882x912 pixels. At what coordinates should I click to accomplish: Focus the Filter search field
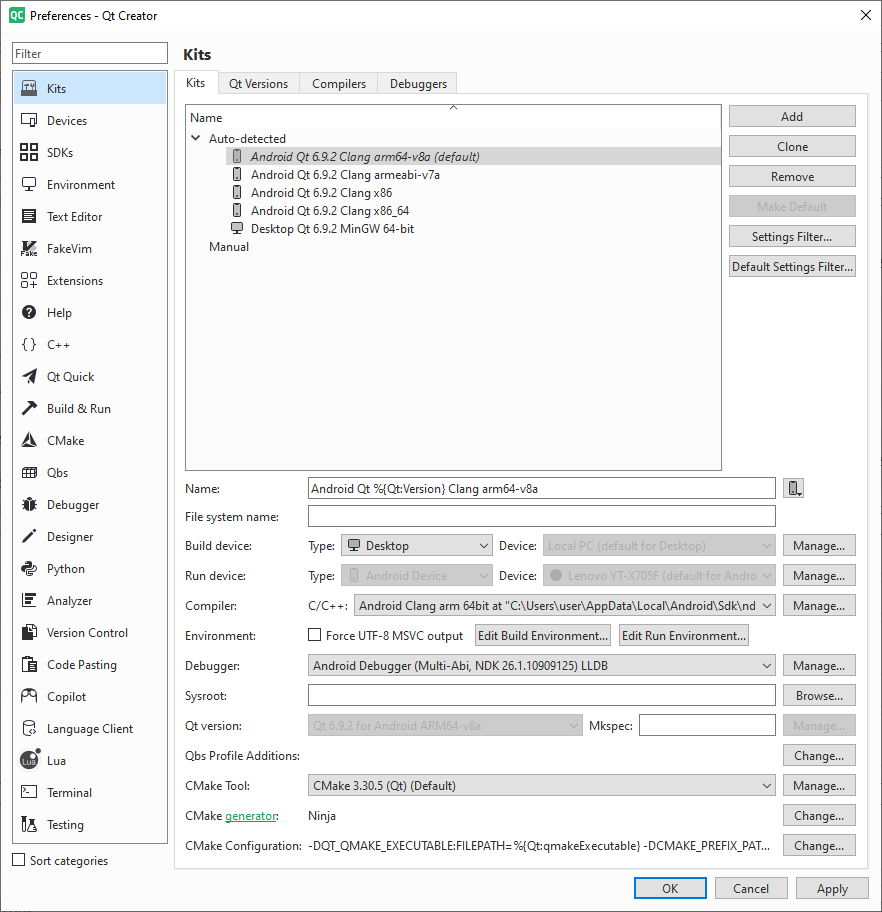(x=90, y=54)
